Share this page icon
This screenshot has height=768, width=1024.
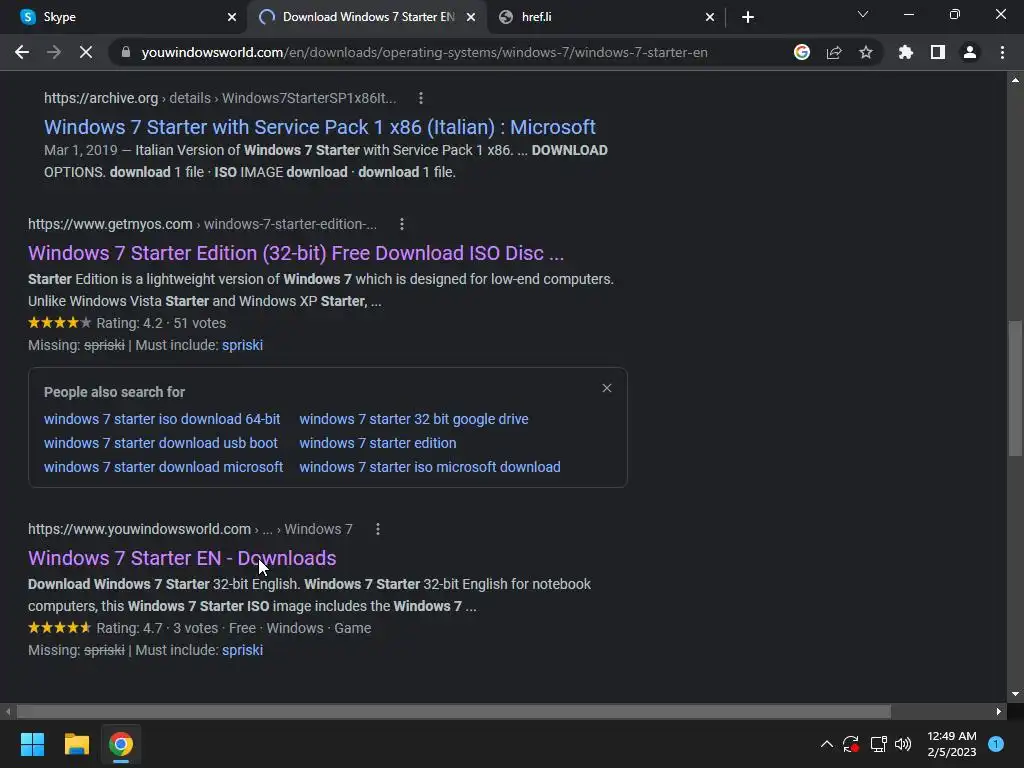click(x=834, y=52)
